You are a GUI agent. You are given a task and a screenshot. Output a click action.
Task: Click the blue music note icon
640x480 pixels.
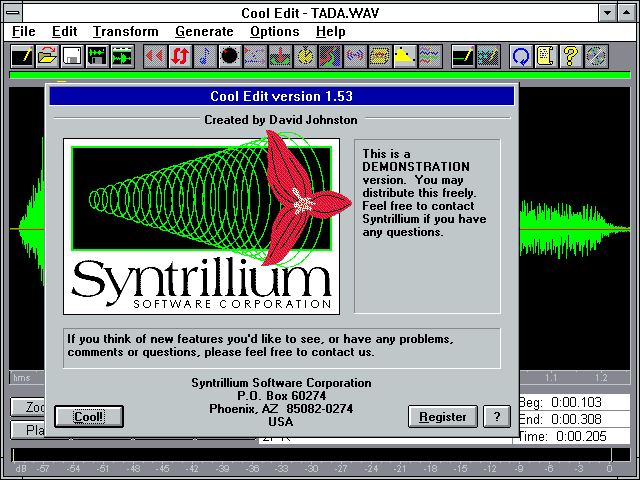205,56
